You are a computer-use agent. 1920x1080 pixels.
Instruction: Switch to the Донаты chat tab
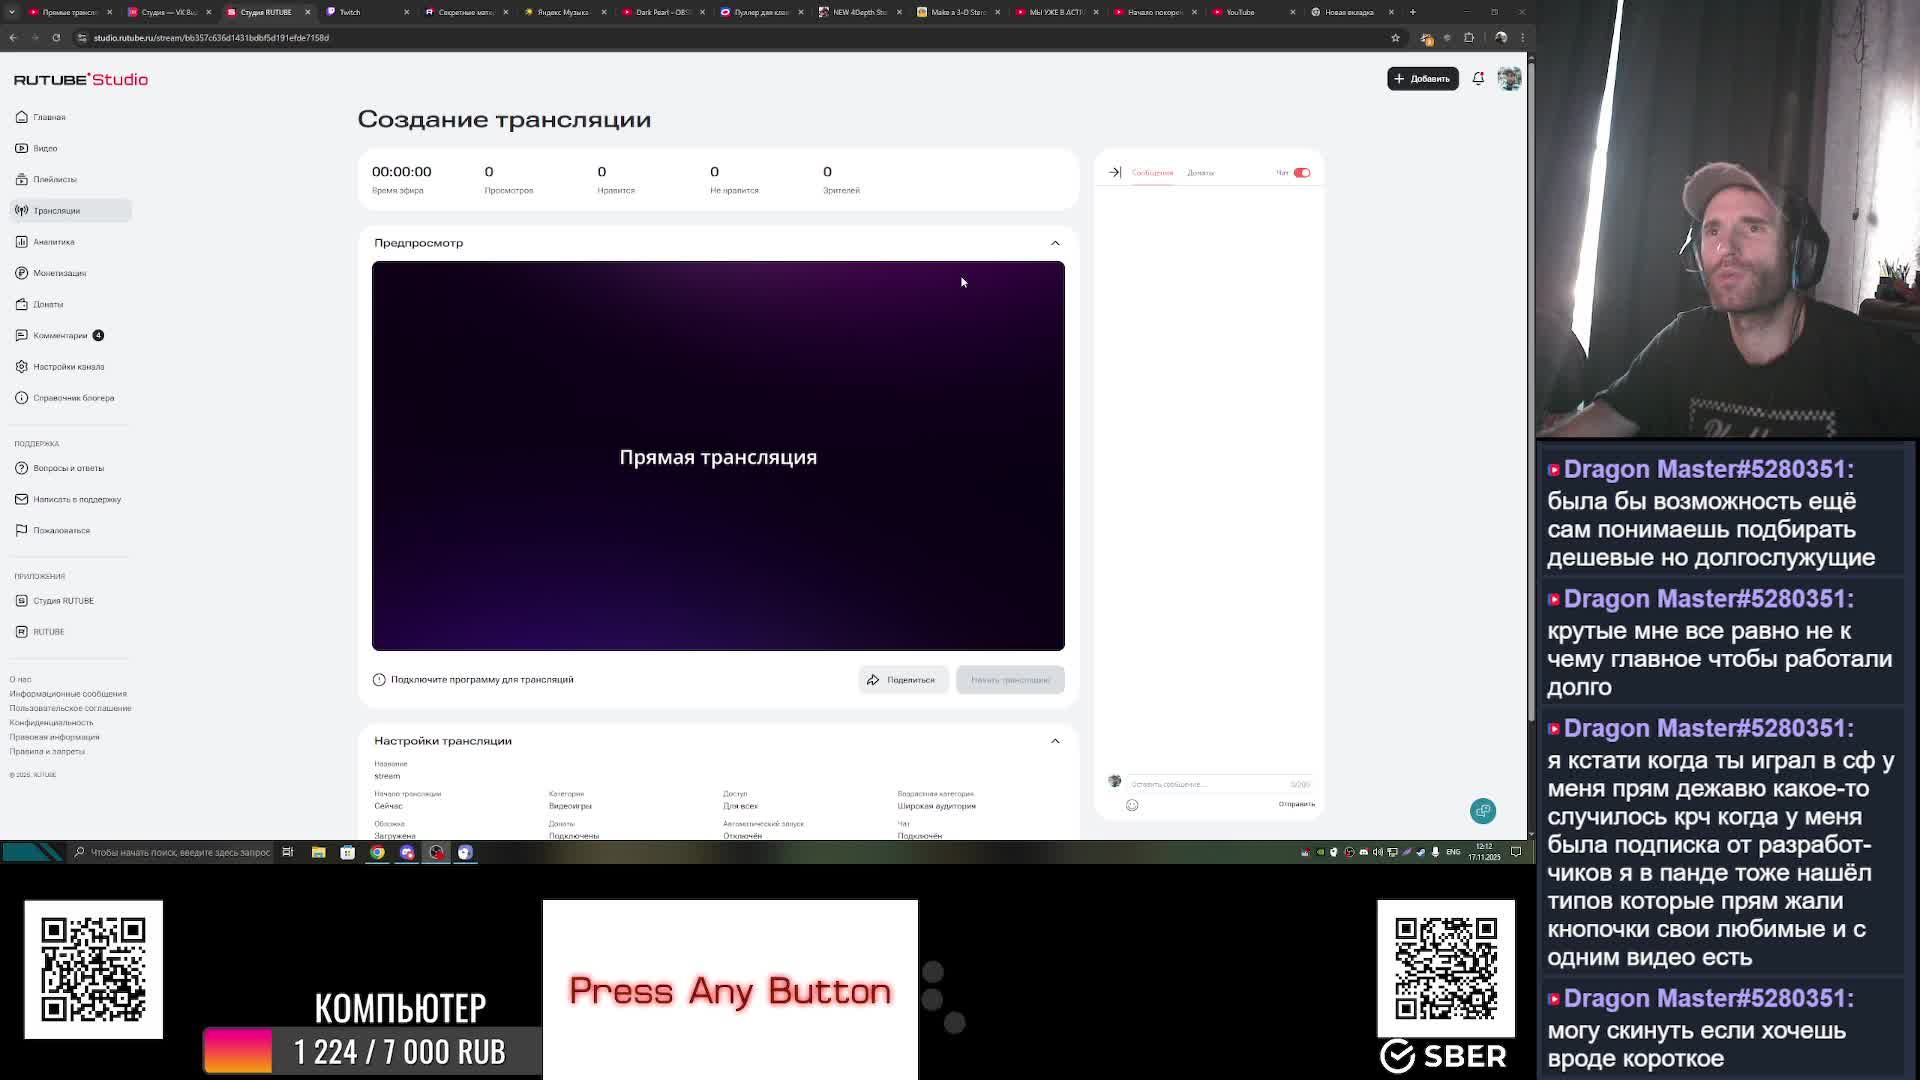1200,173
